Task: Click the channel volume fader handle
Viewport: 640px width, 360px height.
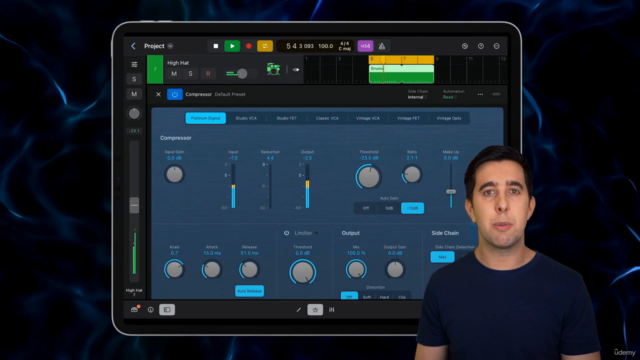Action: pyautogui.click(x=134, y=205)
